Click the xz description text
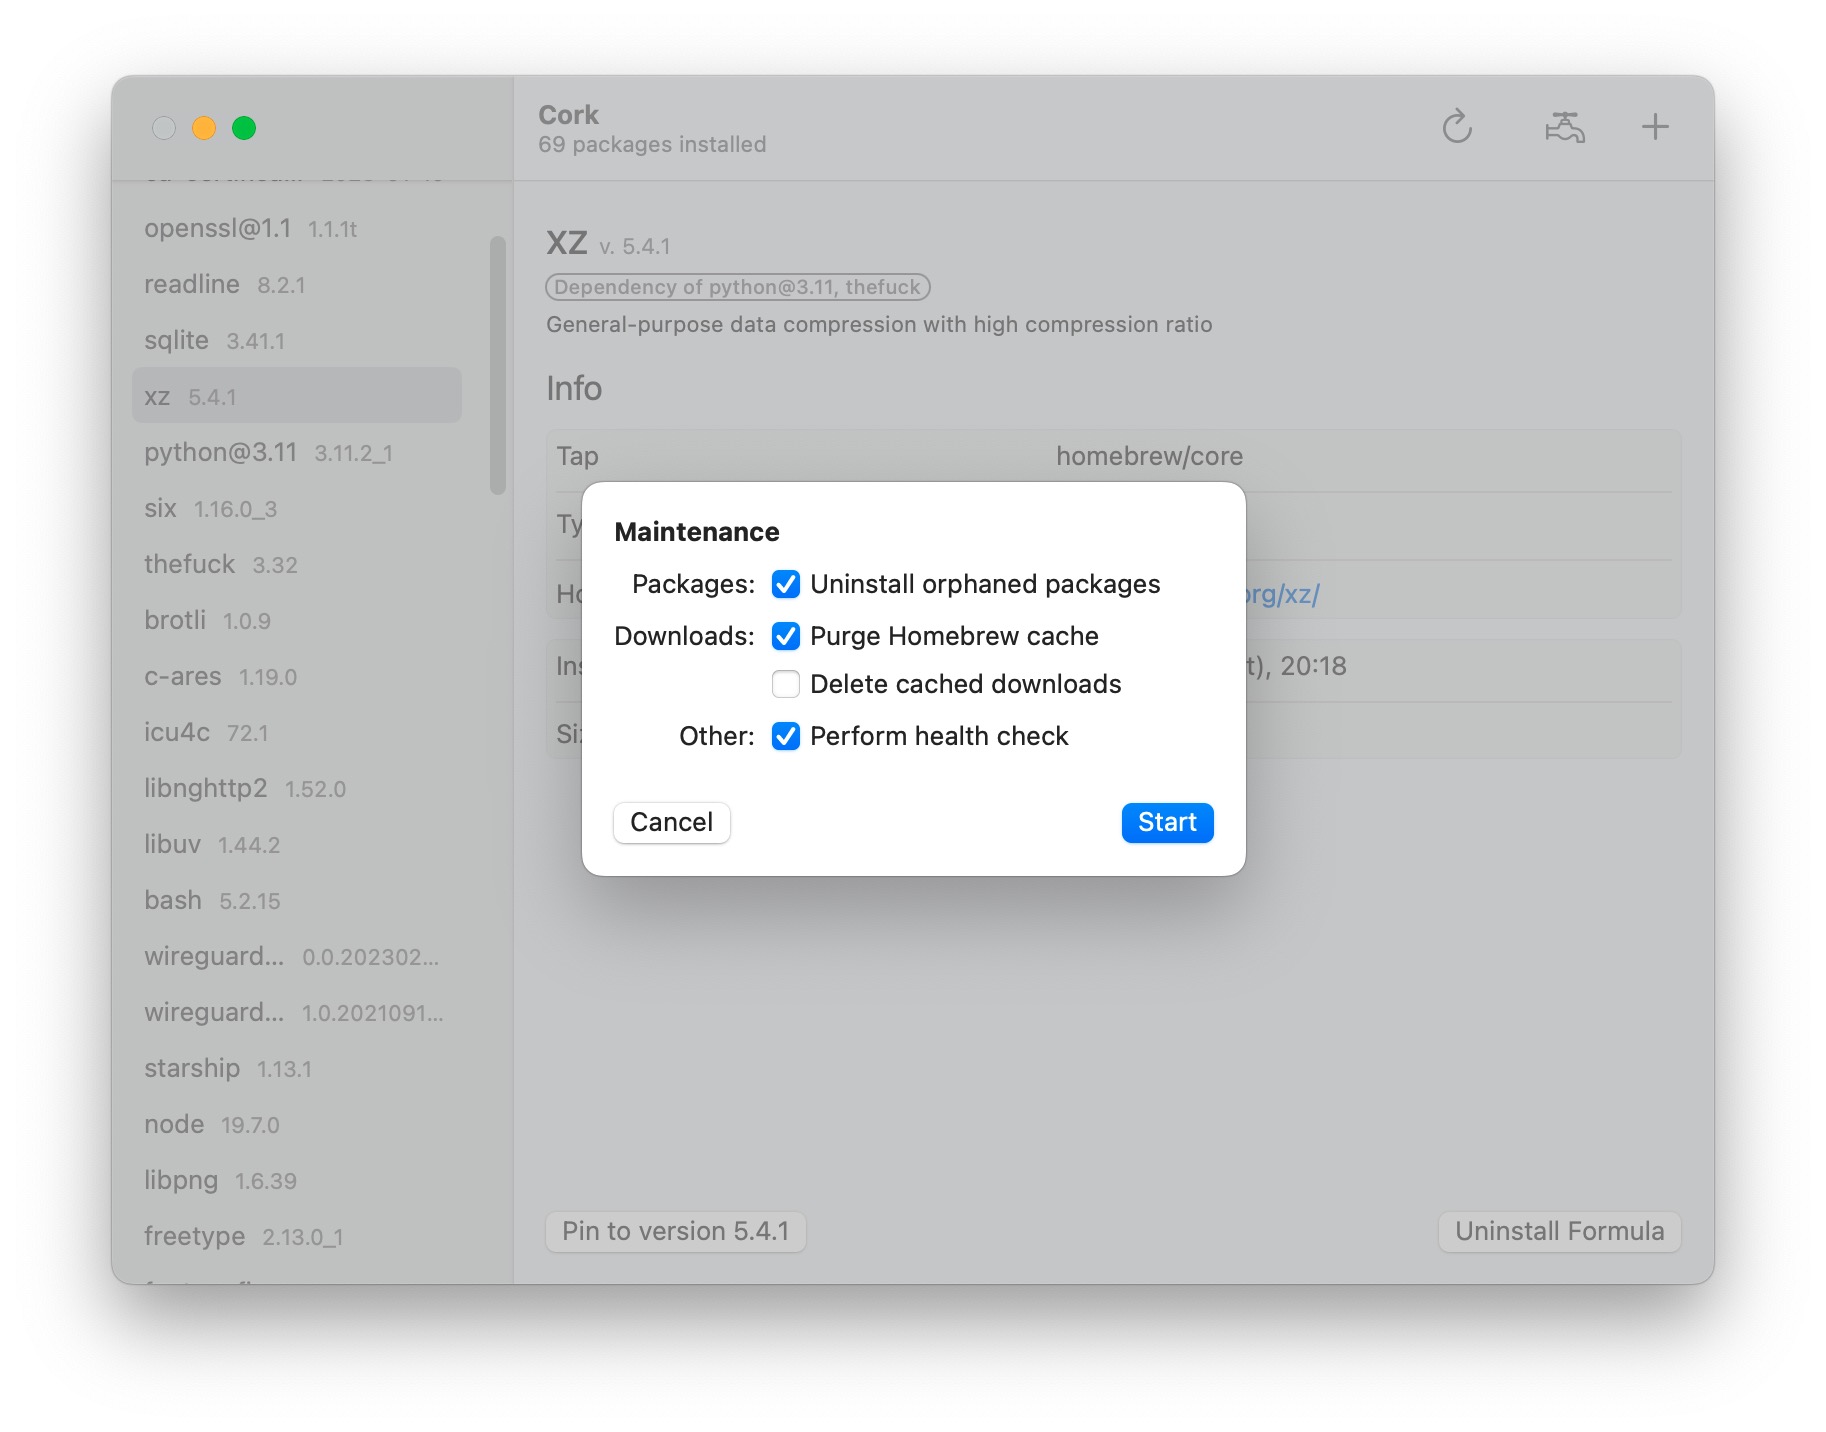1826x1432 pixels. (x=879, y=325)
